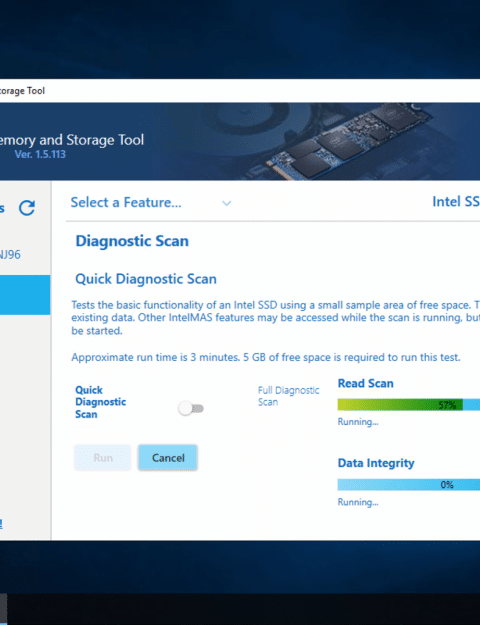This screenshot has height=625, width=480.
Task: Click the Cancel button
Action: (168, 457)
